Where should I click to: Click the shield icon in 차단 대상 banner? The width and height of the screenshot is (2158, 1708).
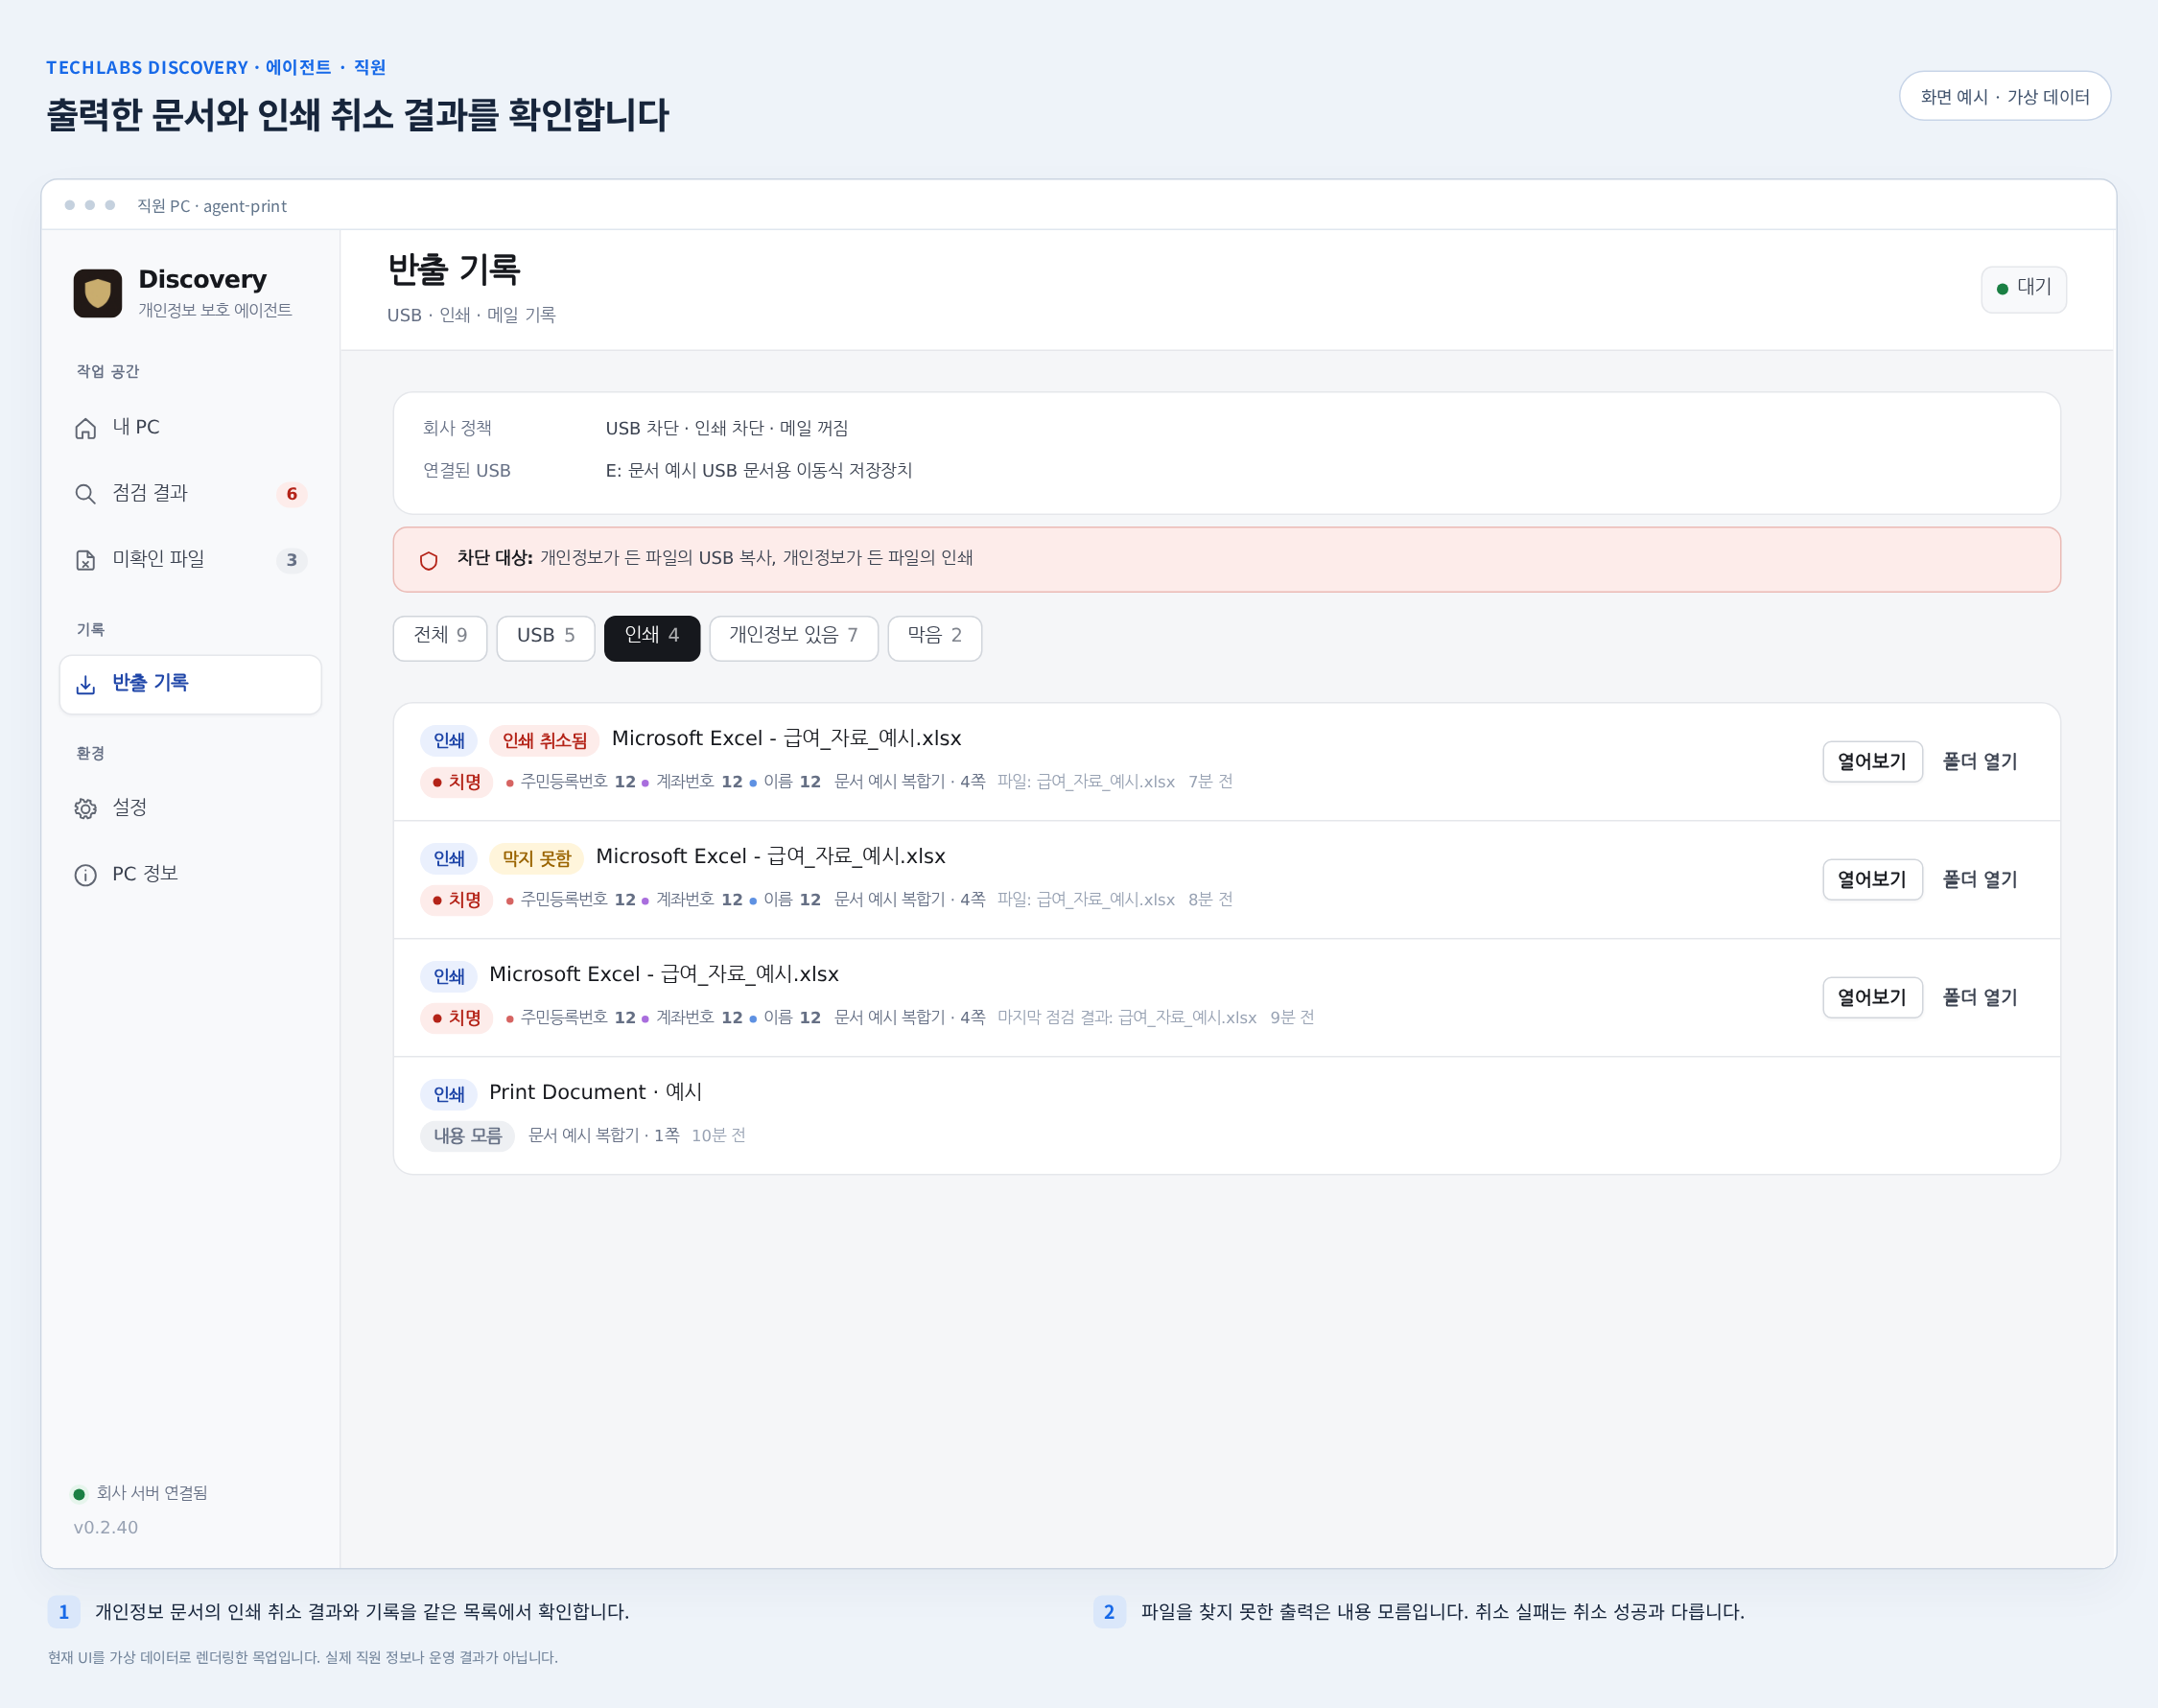point(429,560)
